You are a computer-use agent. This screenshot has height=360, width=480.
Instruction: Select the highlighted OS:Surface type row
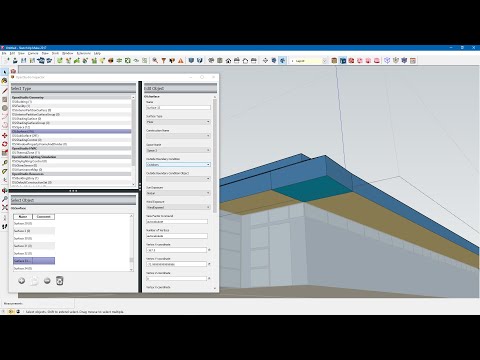click(x=71, y=131)
